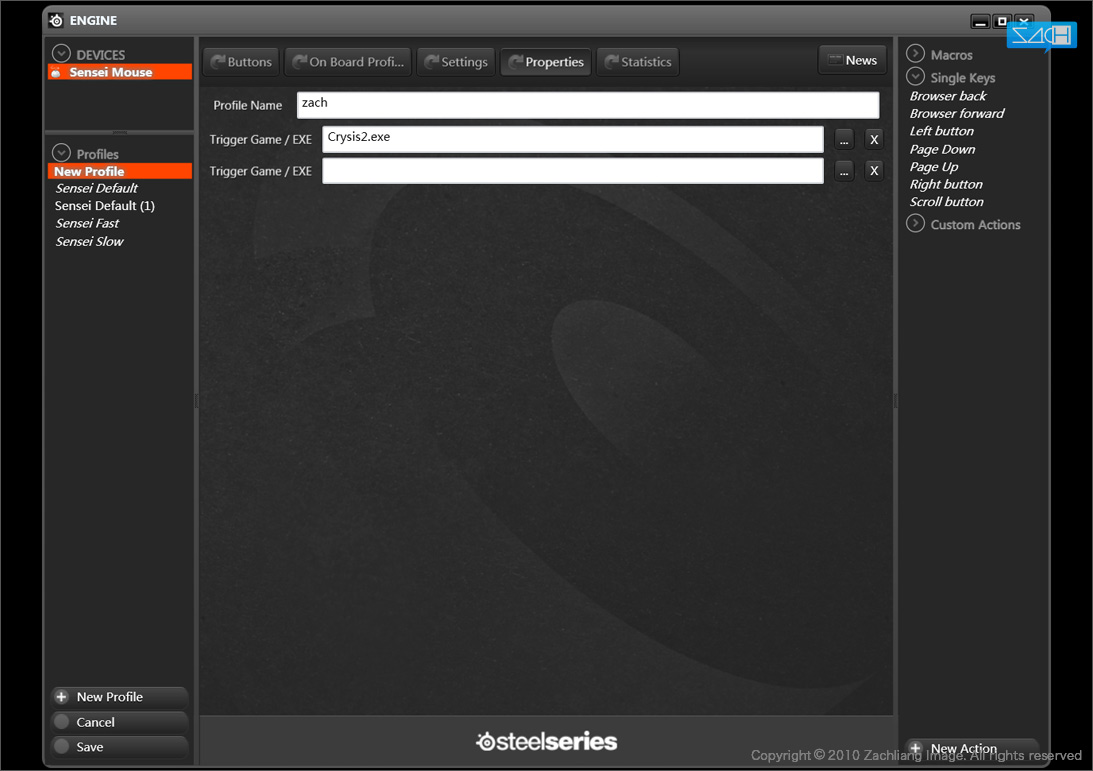Open the Buttons tab

(241, 62)
